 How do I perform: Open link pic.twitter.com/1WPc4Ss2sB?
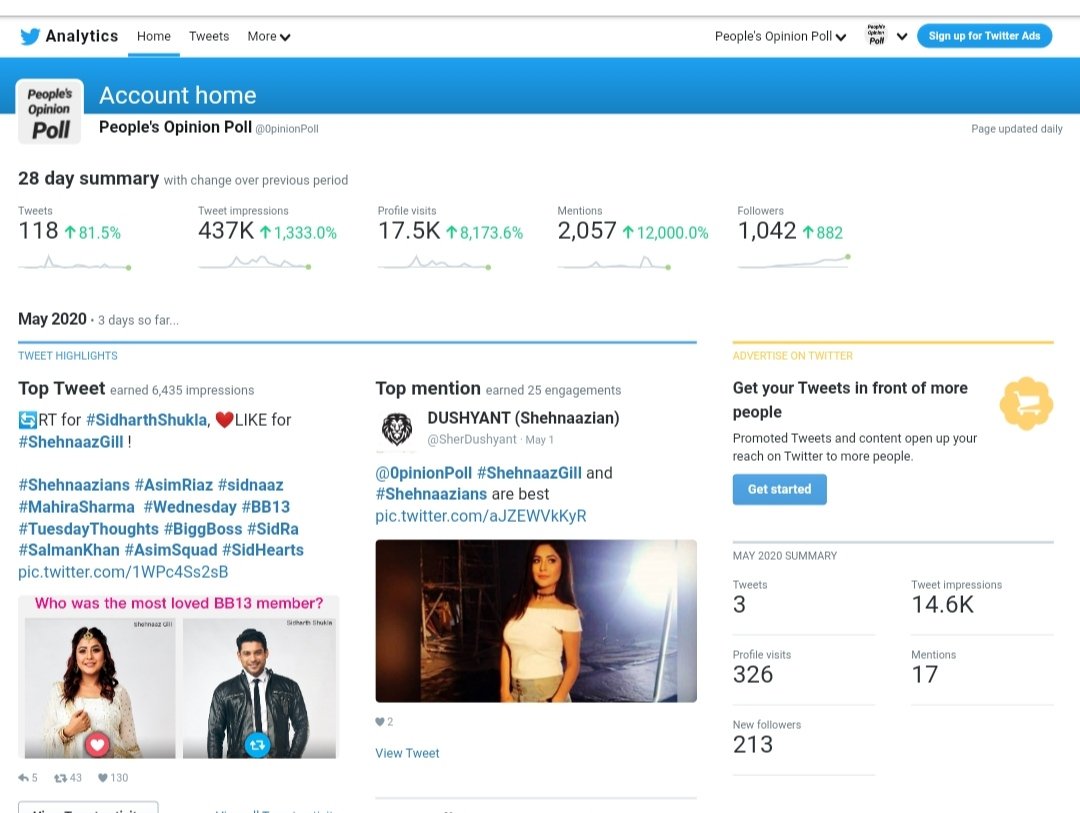click(123, 572)
